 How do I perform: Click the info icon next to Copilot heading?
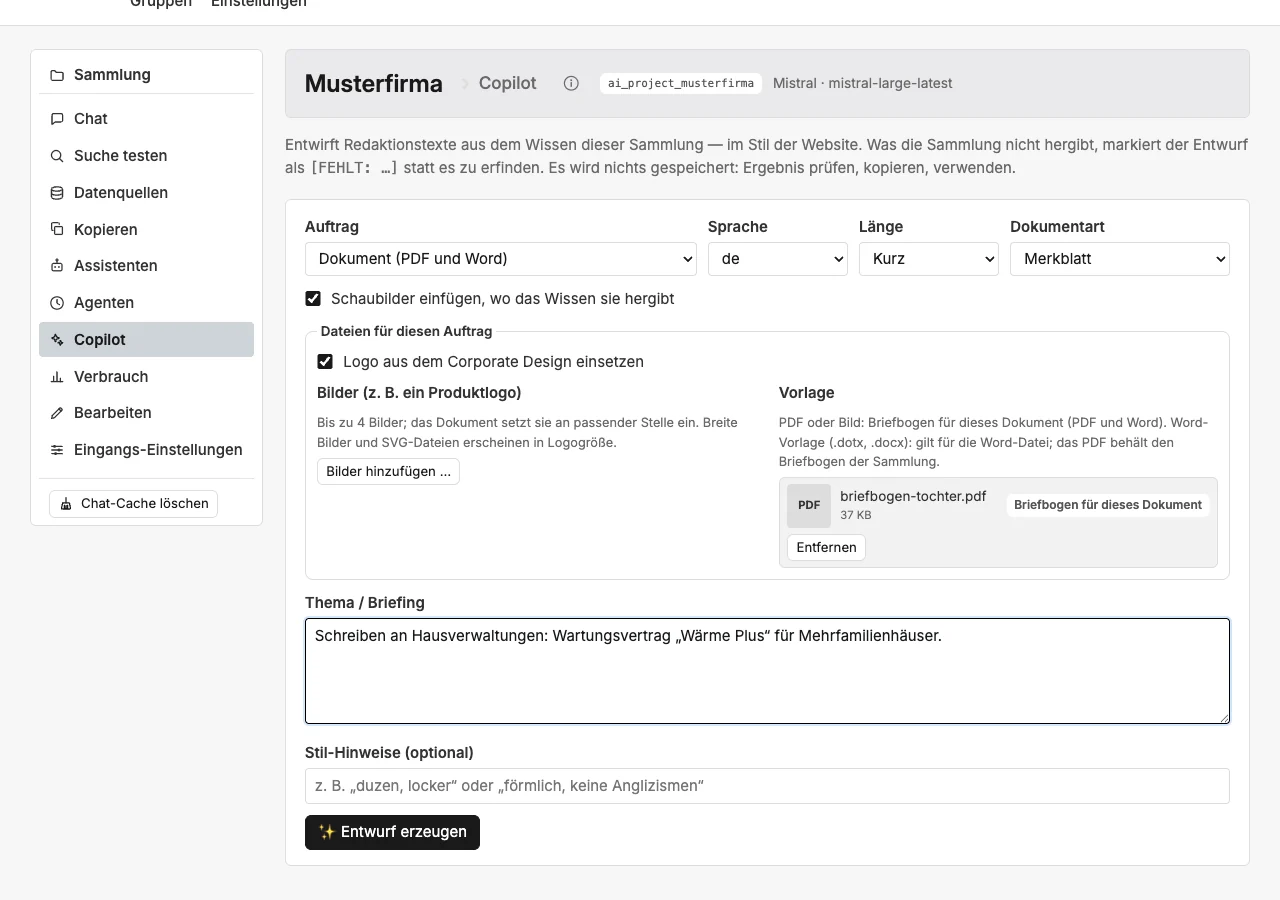pyautogui.click(x=571, y=83)
